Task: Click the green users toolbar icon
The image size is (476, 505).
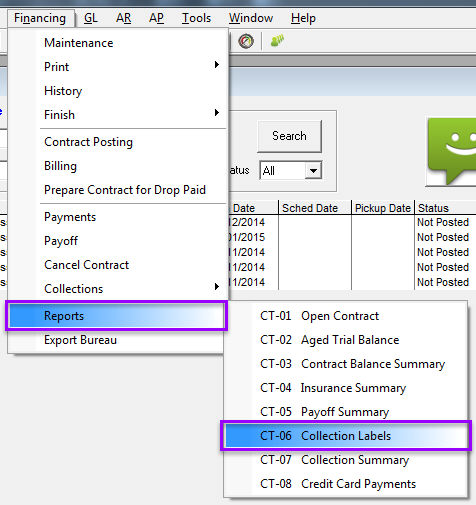Action: click(x=277, y=41)
